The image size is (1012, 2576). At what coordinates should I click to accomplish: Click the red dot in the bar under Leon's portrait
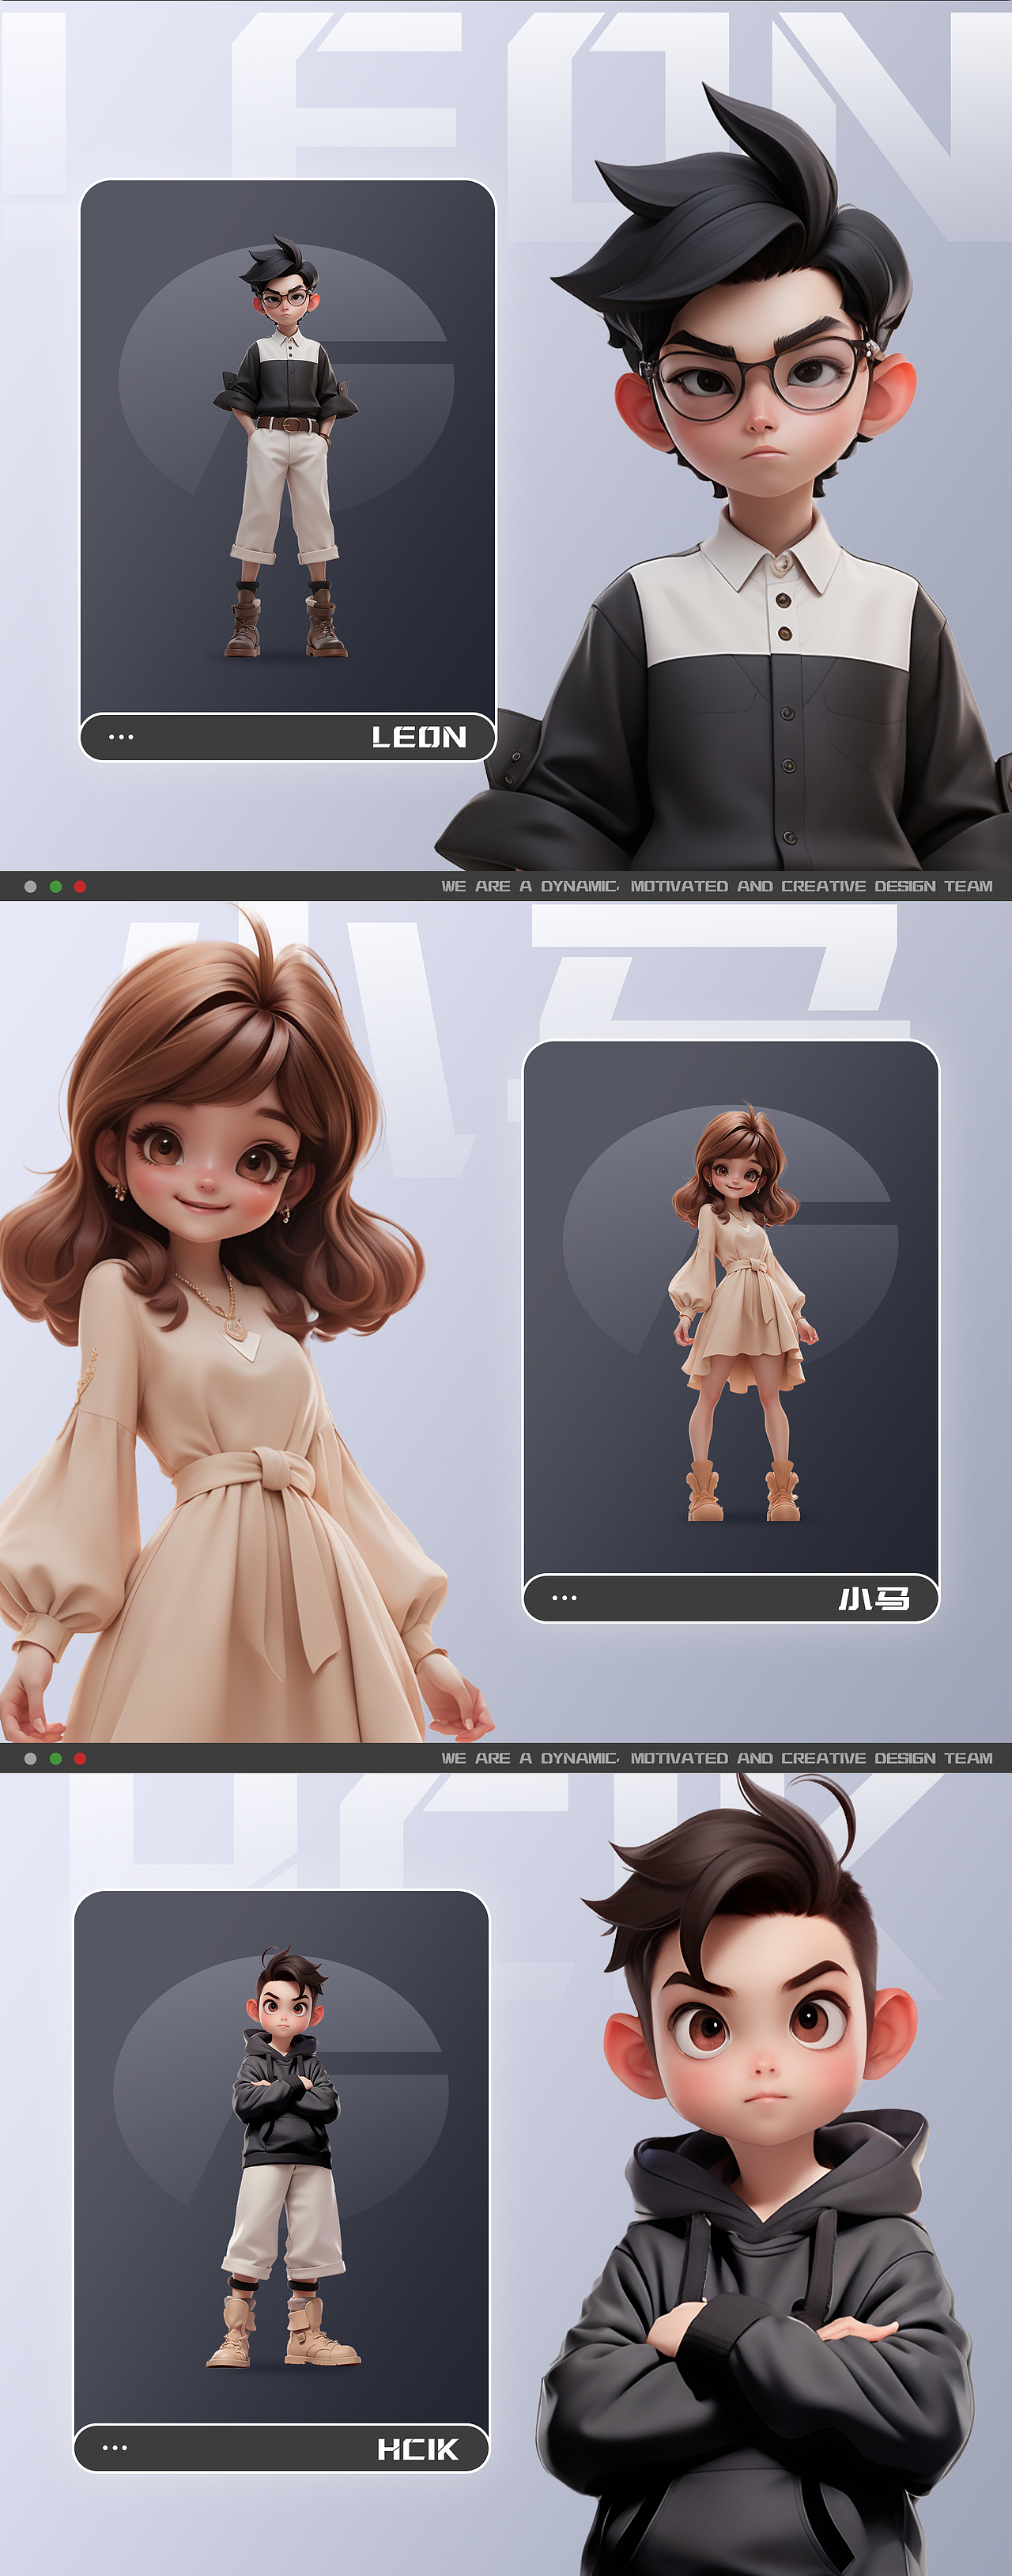80,886
